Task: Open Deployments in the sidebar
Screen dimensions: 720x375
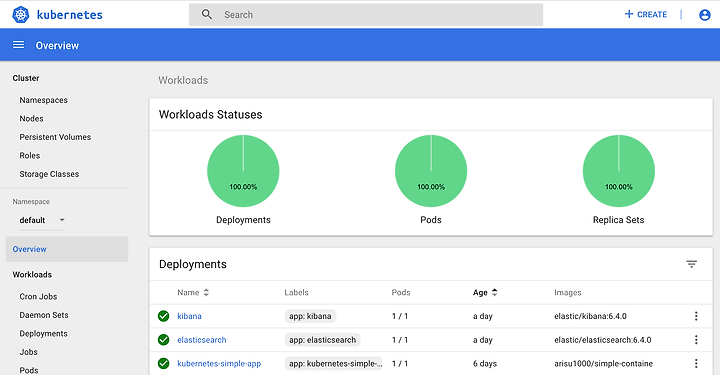Action: click(x=43, y=334)
